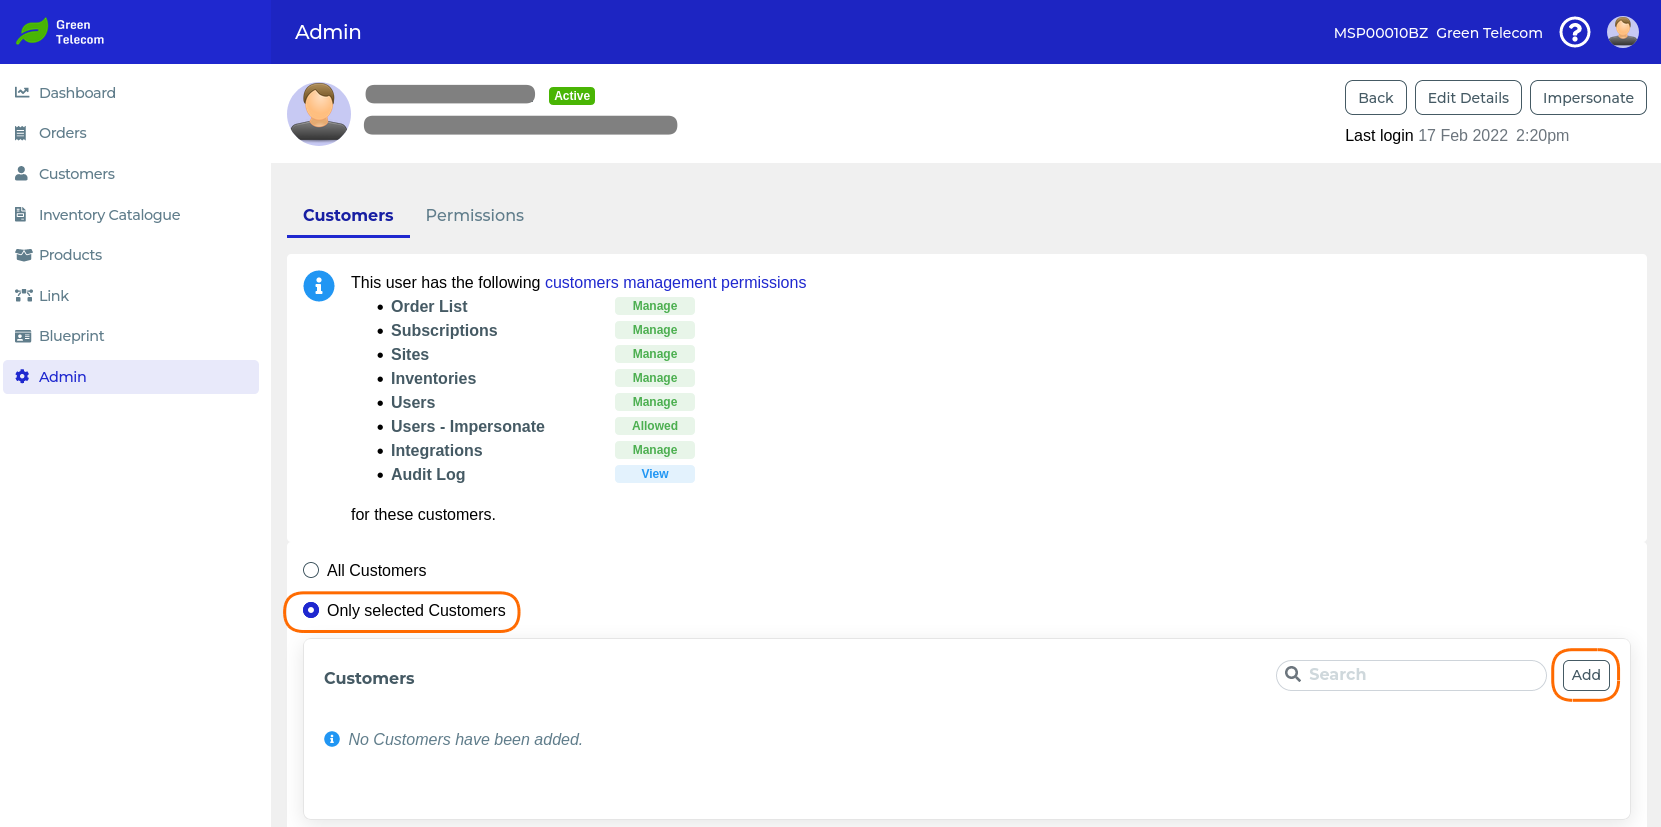1661x827 pixels.
Task: Click the info icon beside No Customers message
Action: point(332,739)
